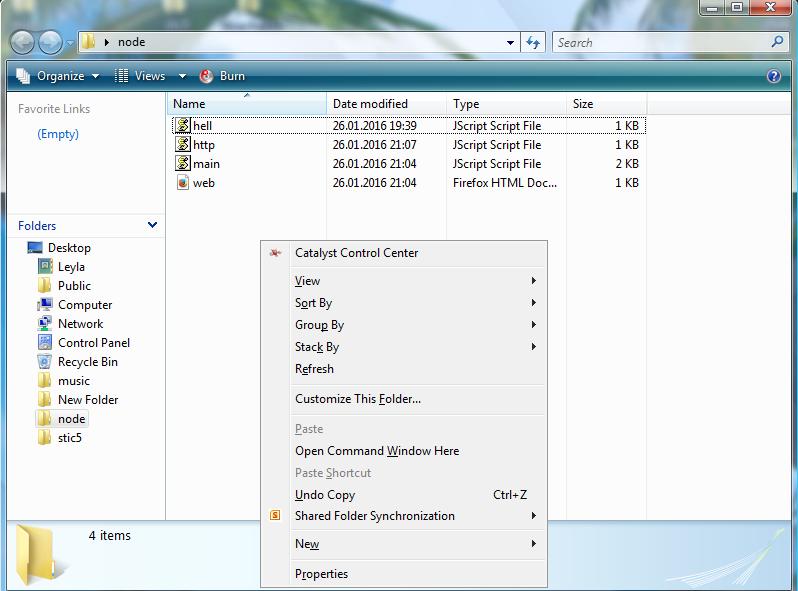Sort by the Size column header
The width and height of the screenshot is (798, 591).
[606, 104]
